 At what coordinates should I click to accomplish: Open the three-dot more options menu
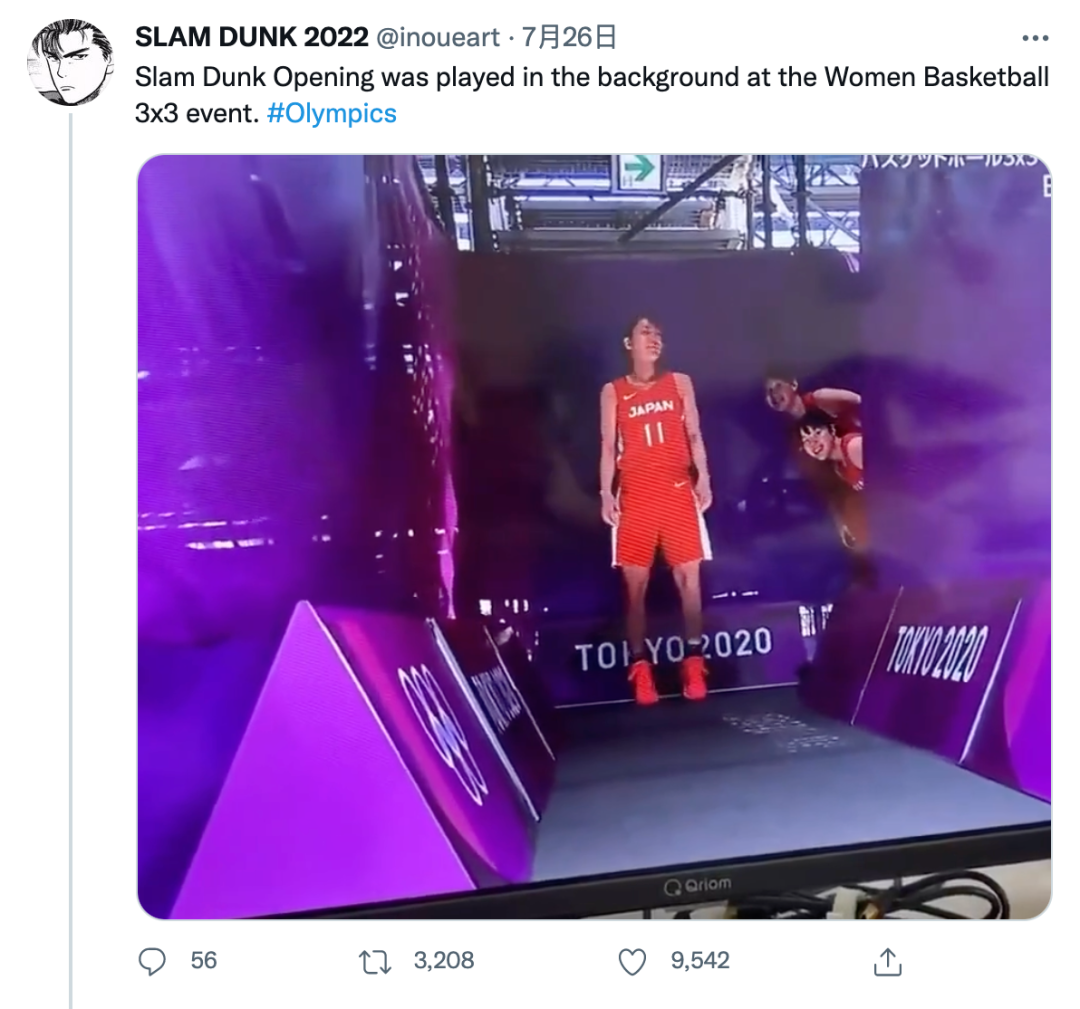[1035, 38]
